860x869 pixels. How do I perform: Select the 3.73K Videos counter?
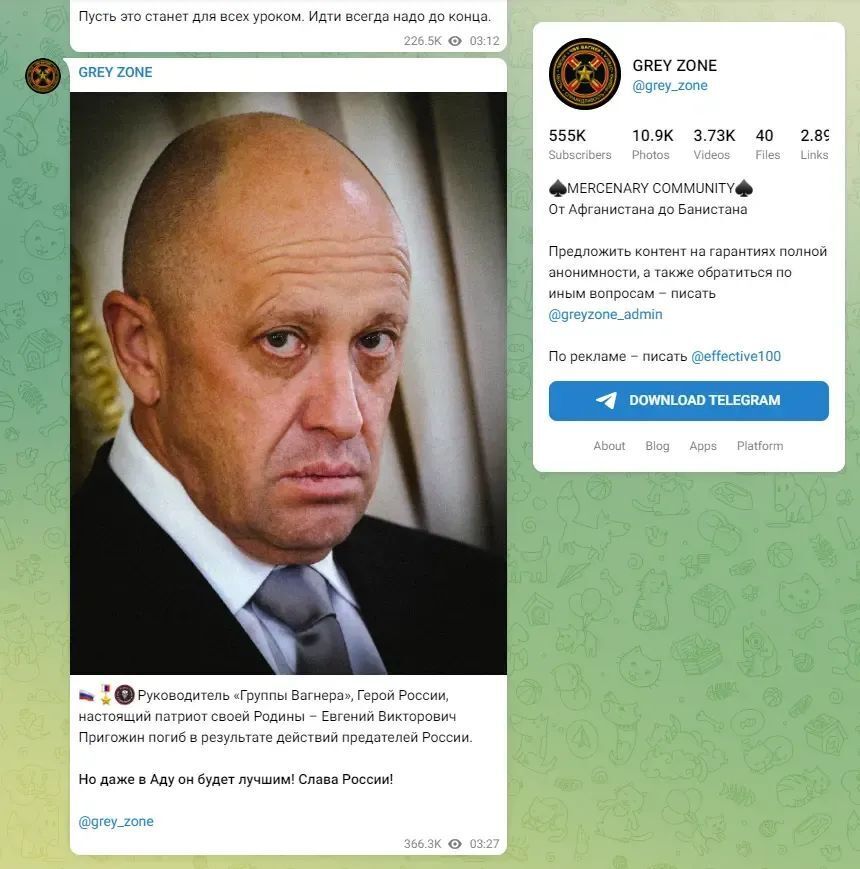[x=713, y=144]
